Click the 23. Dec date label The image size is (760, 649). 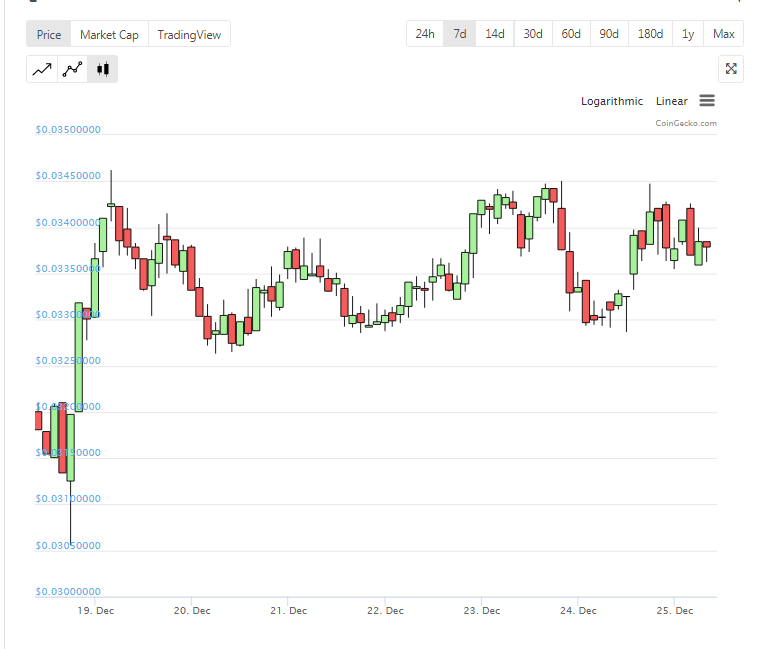482,611
